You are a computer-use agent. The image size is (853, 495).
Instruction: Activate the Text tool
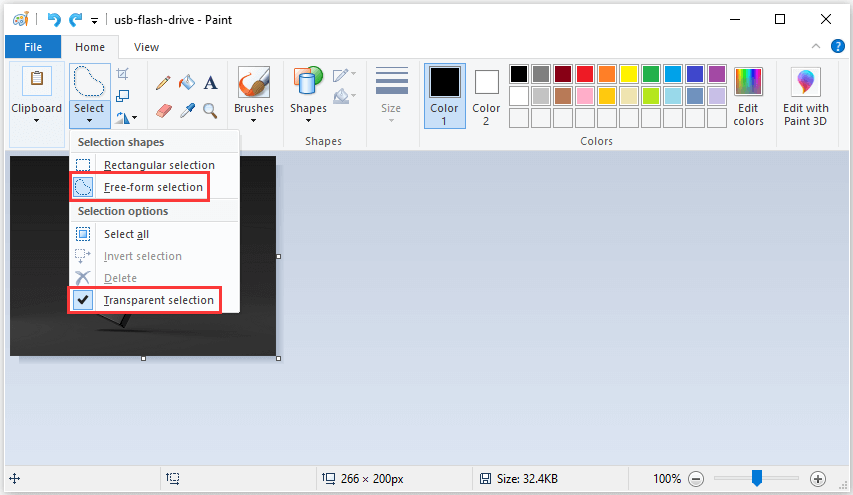211,83
